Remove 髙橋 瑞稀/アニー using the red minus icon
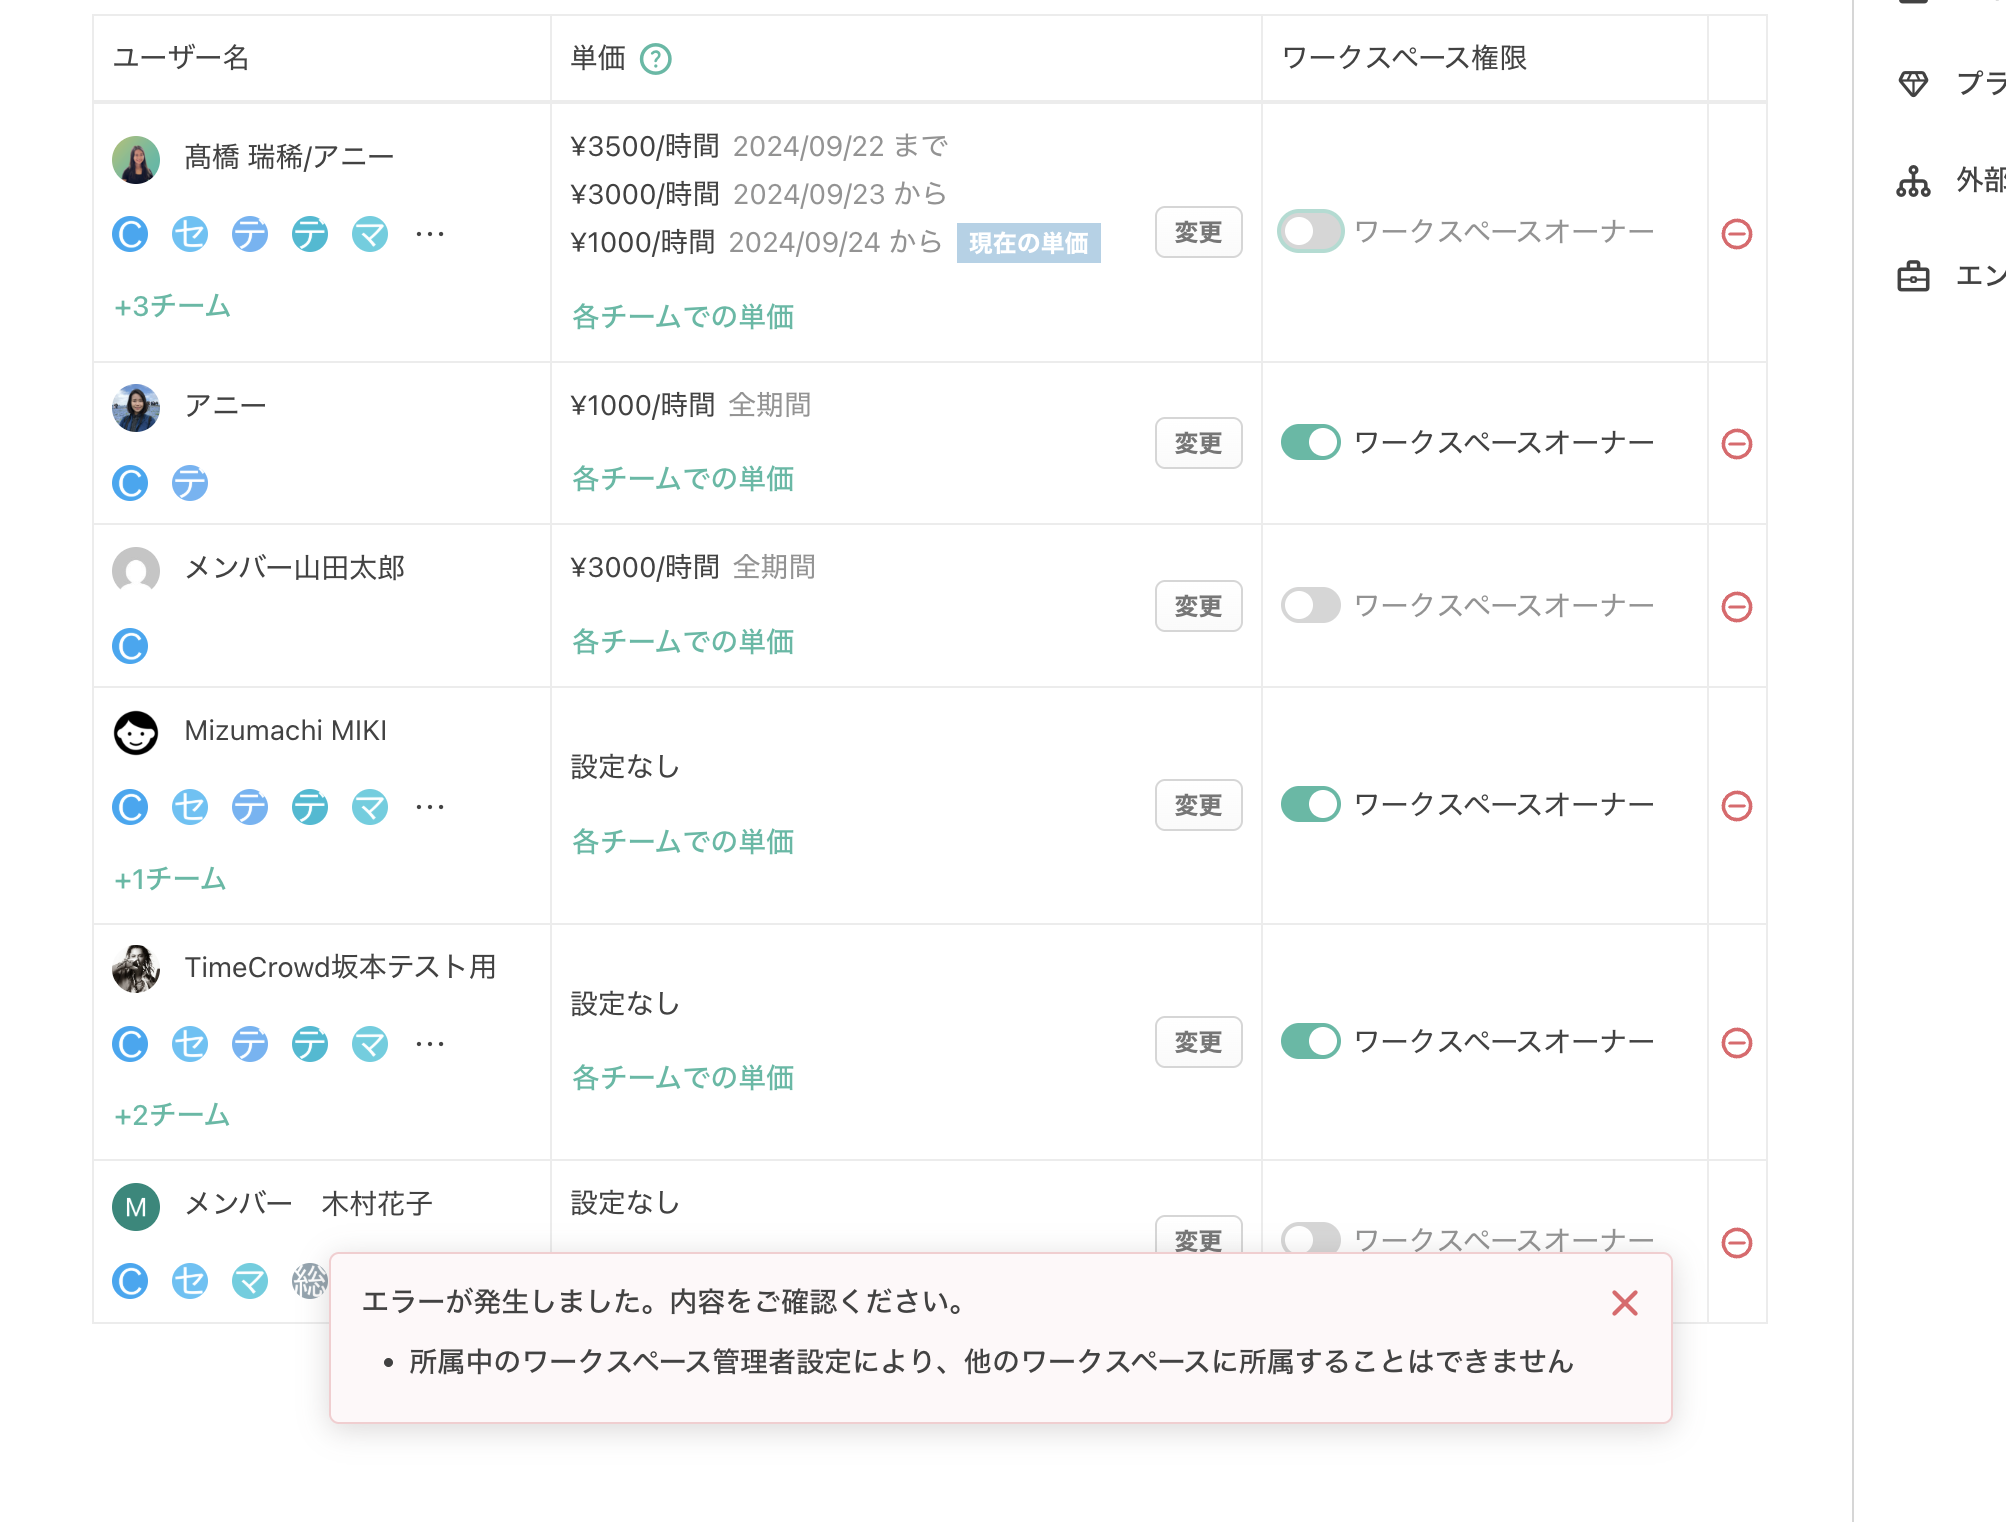2006x1522 pixels. click(x=1737, y=233)
